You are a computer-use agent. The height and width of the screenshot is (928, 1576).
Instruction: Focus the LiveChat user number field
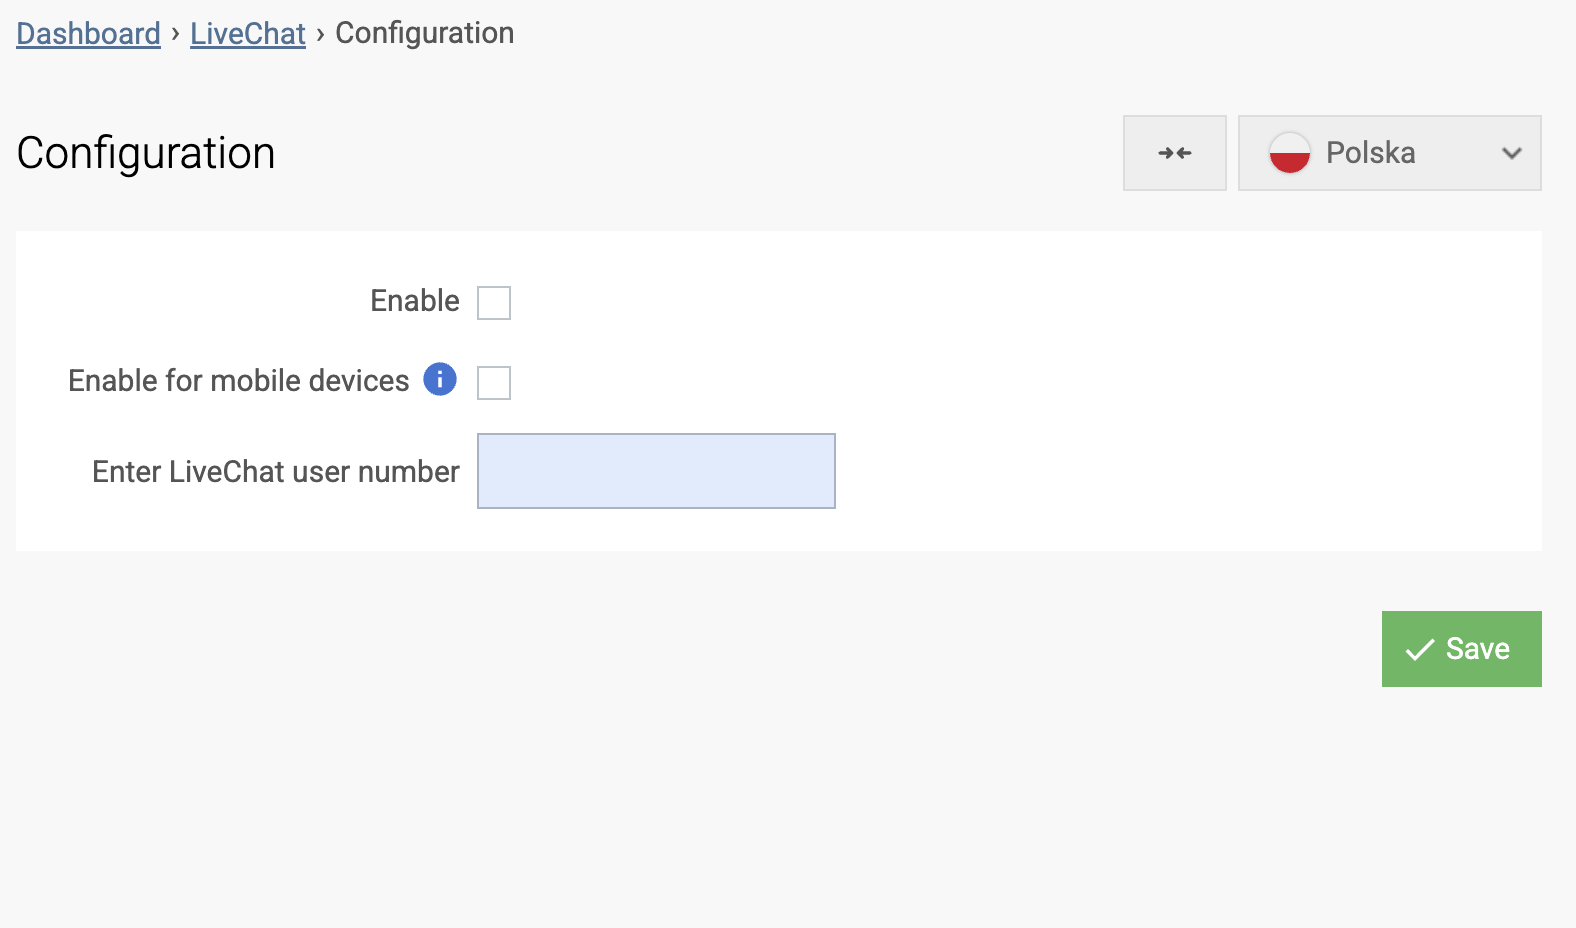click(656, 471)
